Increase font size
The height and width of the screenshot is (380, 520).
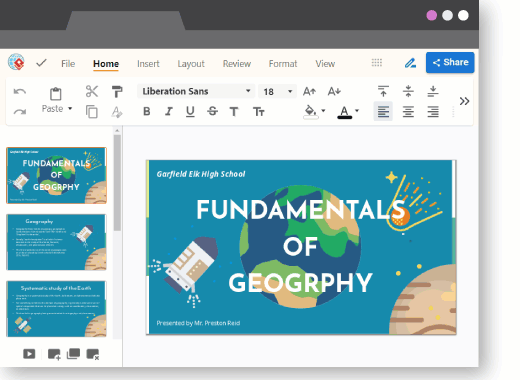click(x=309, y=91)
